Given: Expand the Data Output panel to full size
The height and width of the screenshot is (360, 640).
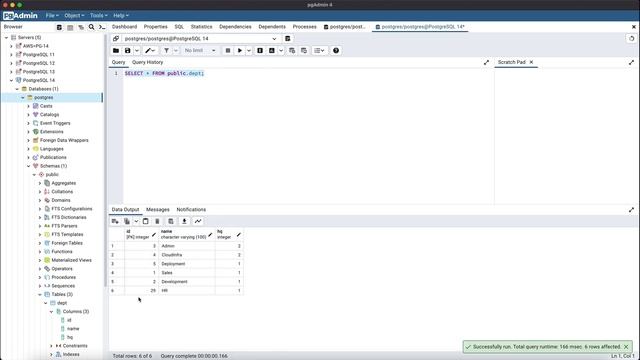Looking at the screenshot, I should pyautogui.click(x=631, y=210).
